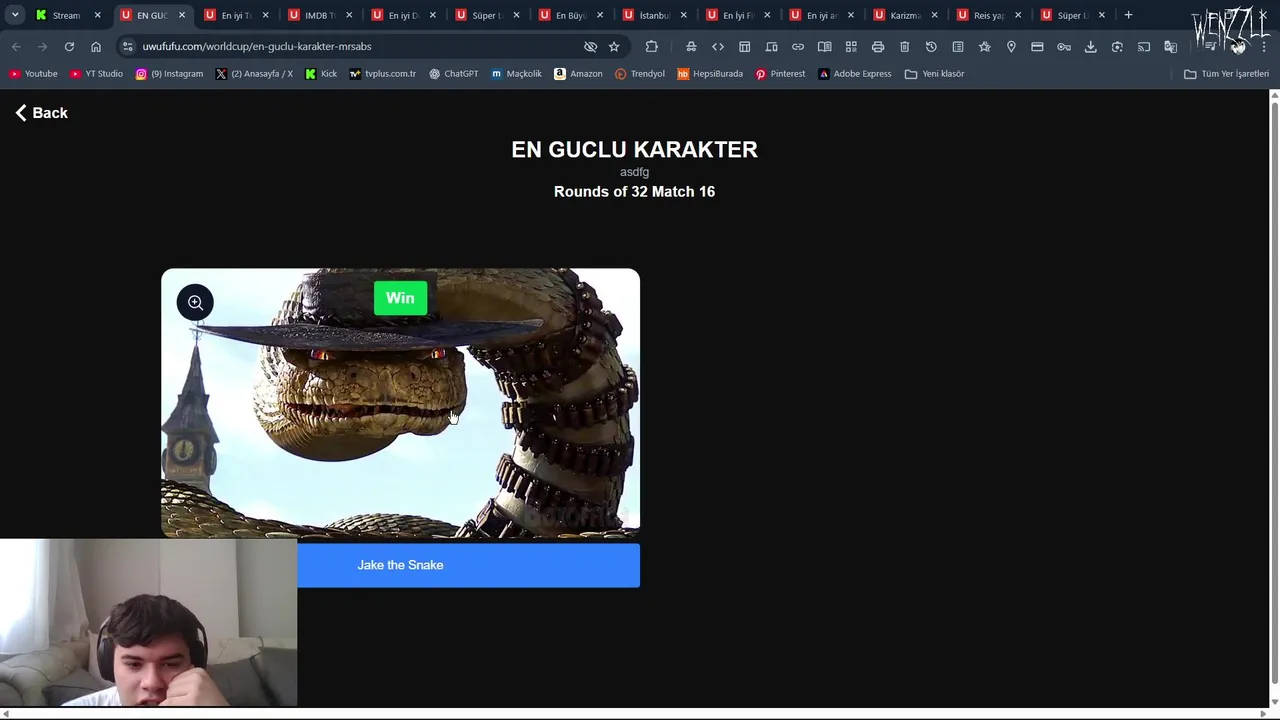Image resolution: width=1280 pixels, height=720 pixels.
Task: Print the page with the printer icon
Action: point(878,46)
